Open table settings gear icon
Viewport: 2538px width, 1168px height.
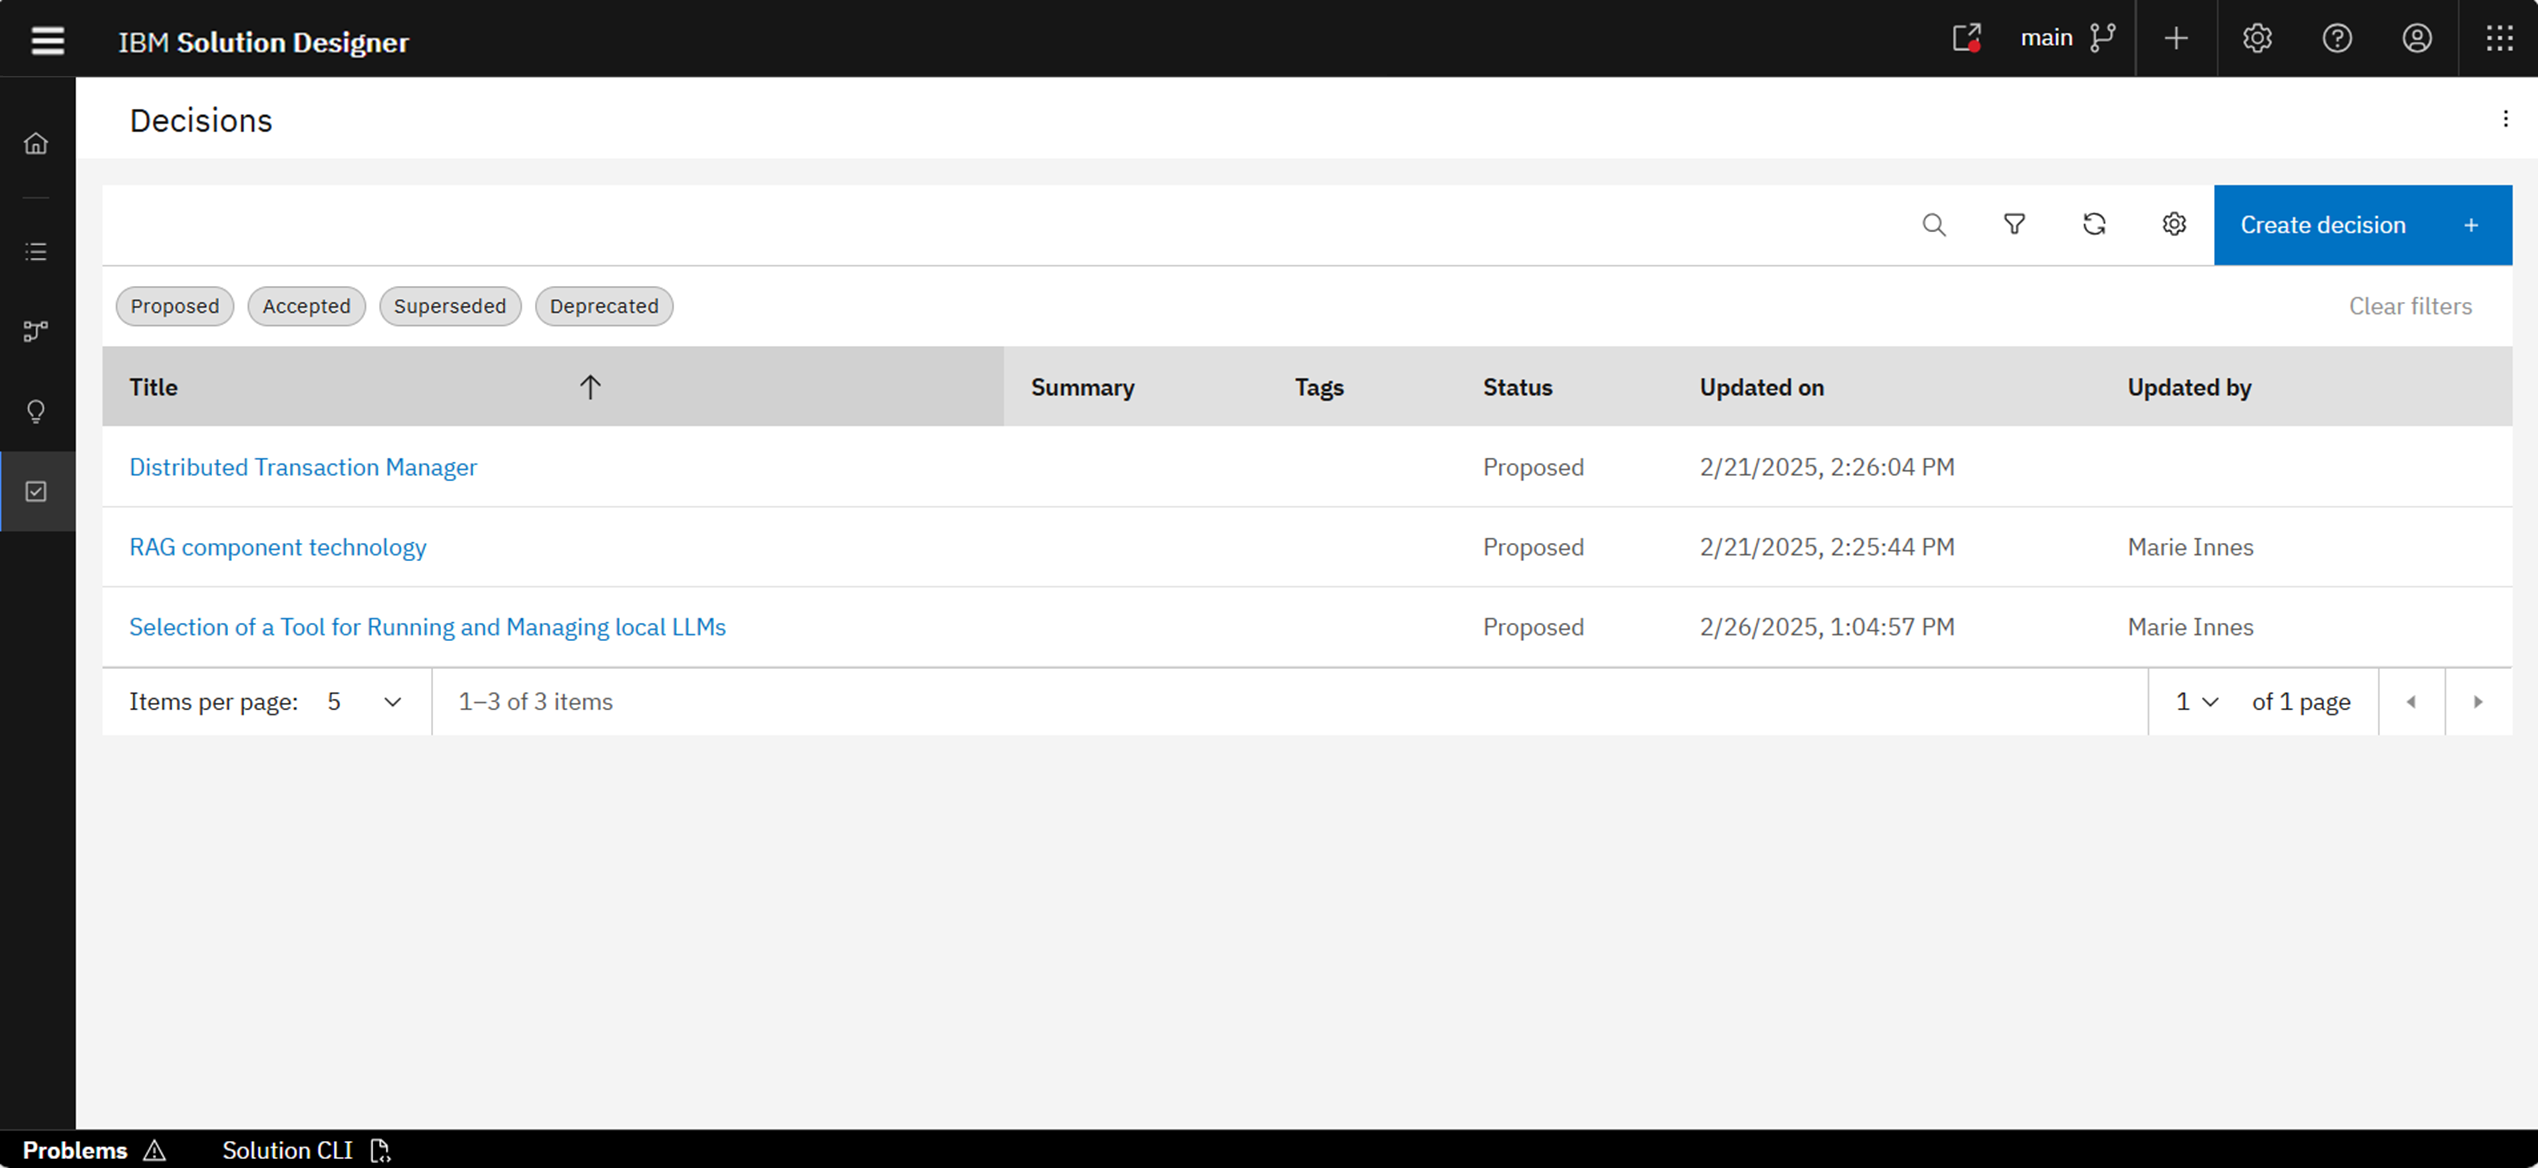click(x=2174, y=225)
